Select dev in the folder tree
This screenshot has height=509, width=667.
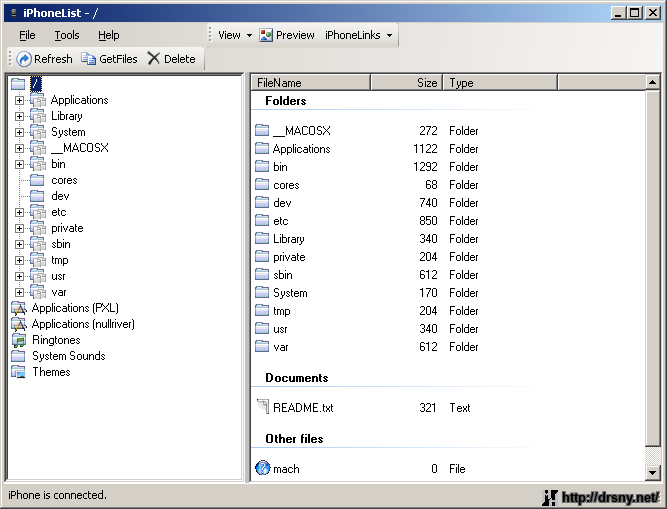point(60,196)
